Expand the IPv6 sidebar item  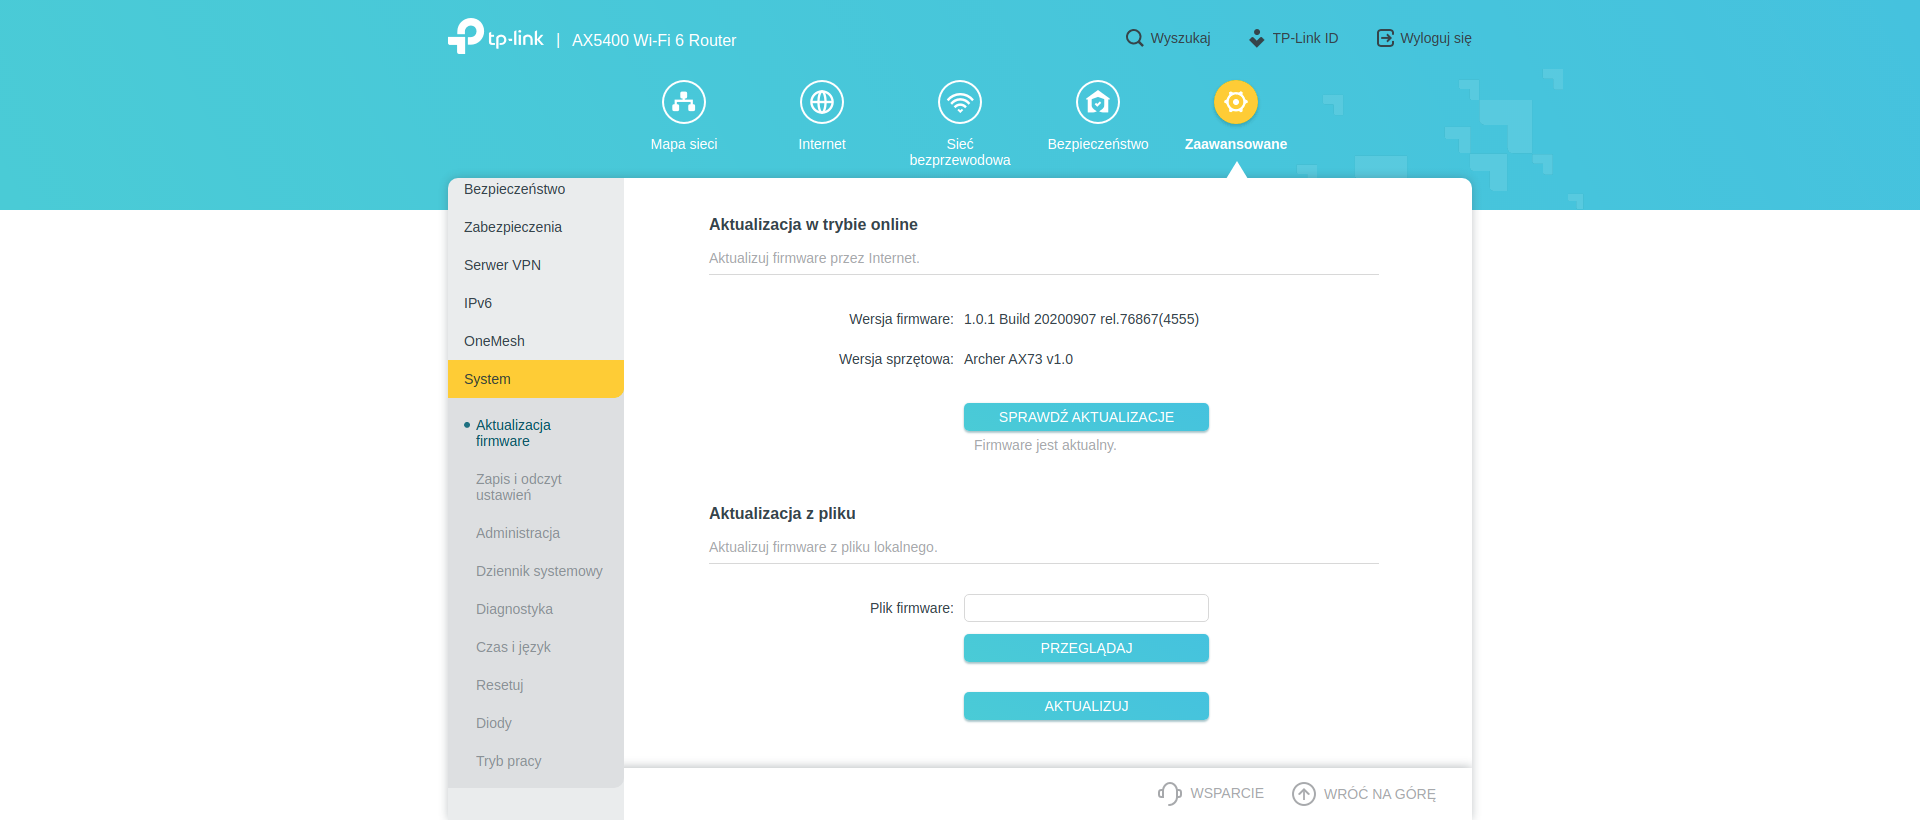[x=536, y=303]
